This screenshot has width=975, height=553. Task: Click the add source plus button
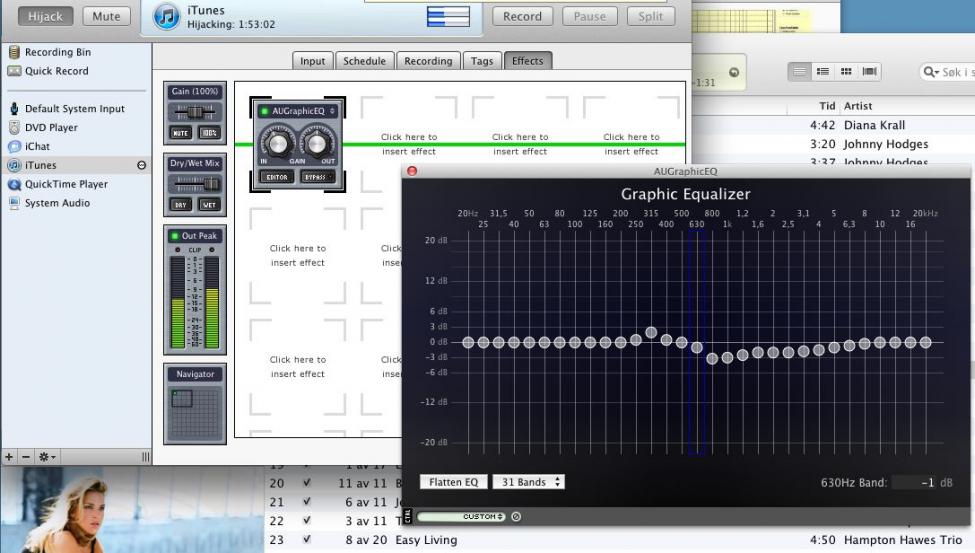tap(9, 456)
